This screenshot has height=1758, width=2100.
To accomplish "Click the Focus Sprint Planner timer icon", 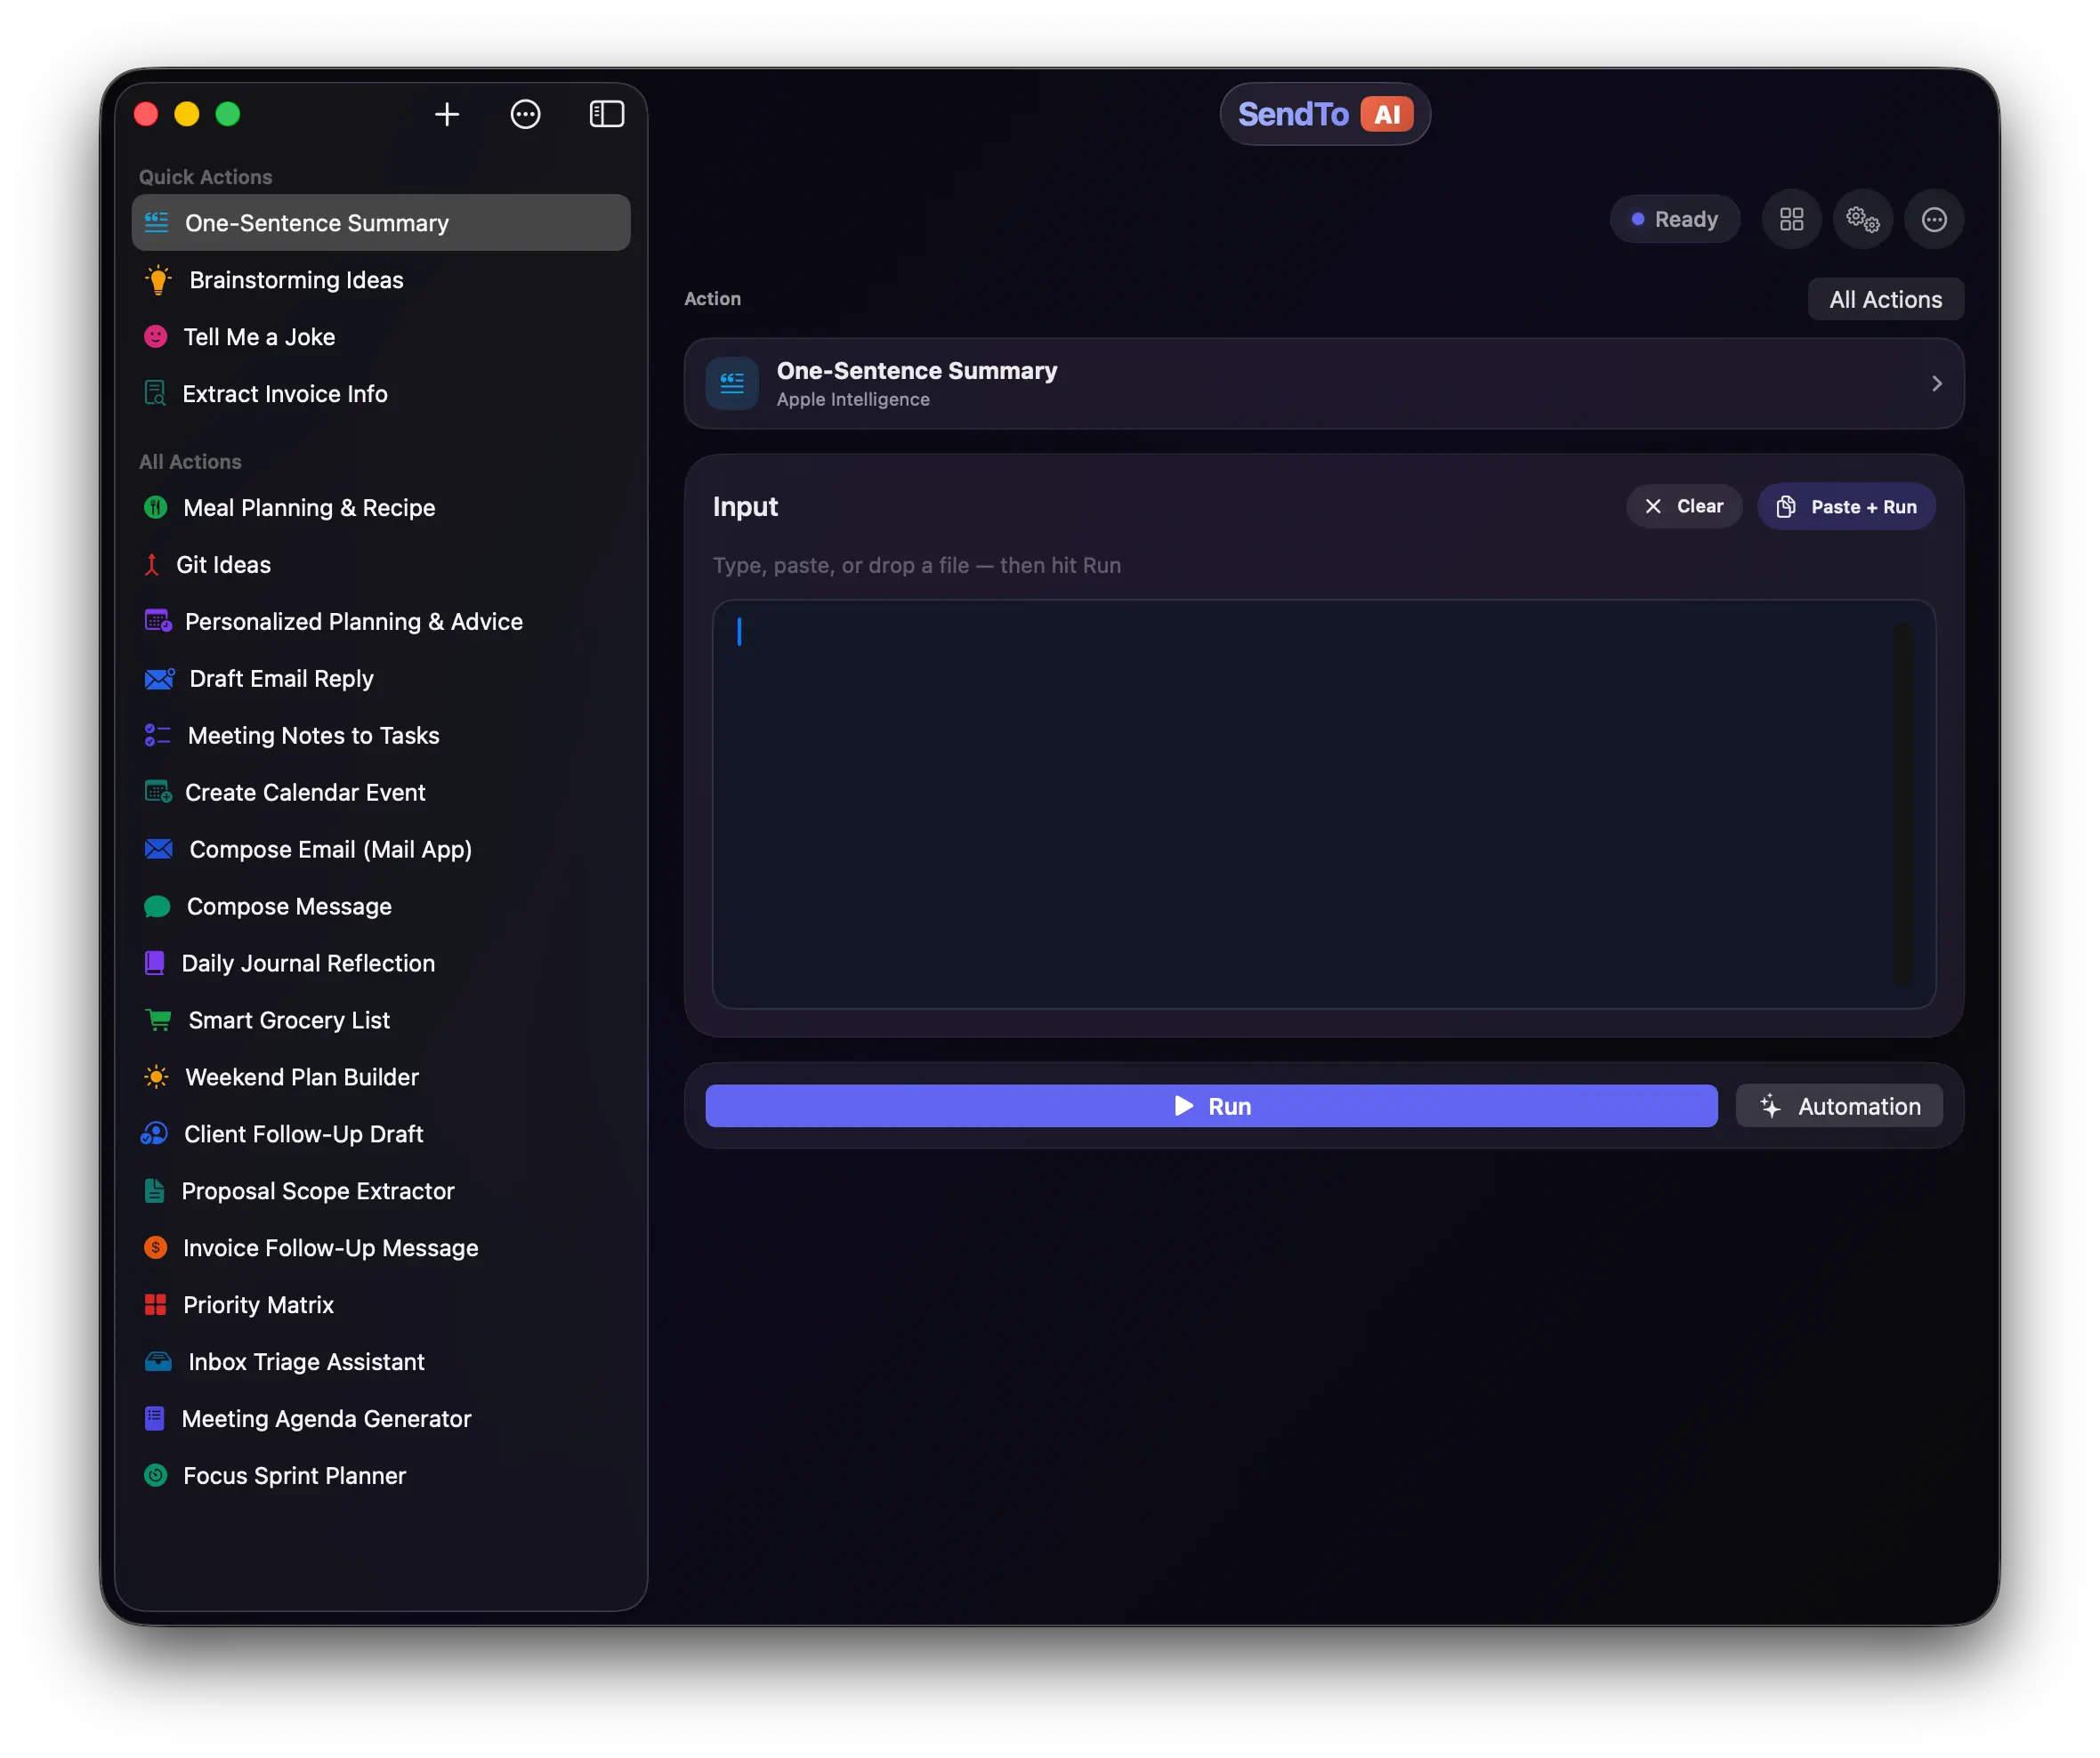I will pyautogui.click(x=155, y=1477).
